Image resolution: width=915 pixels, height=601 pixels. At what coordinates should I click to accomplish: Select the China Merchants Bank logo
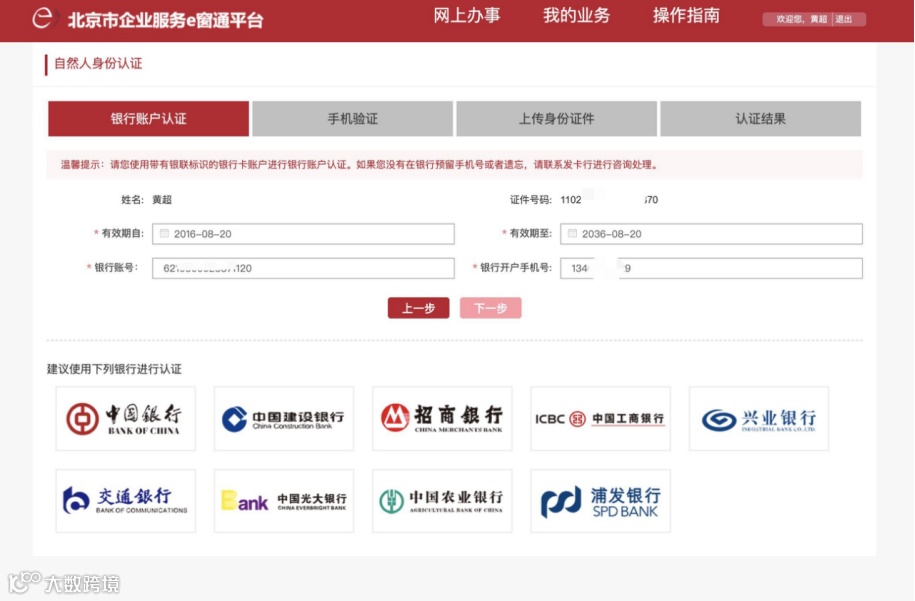pyautogui.click(x=442, y=418)
